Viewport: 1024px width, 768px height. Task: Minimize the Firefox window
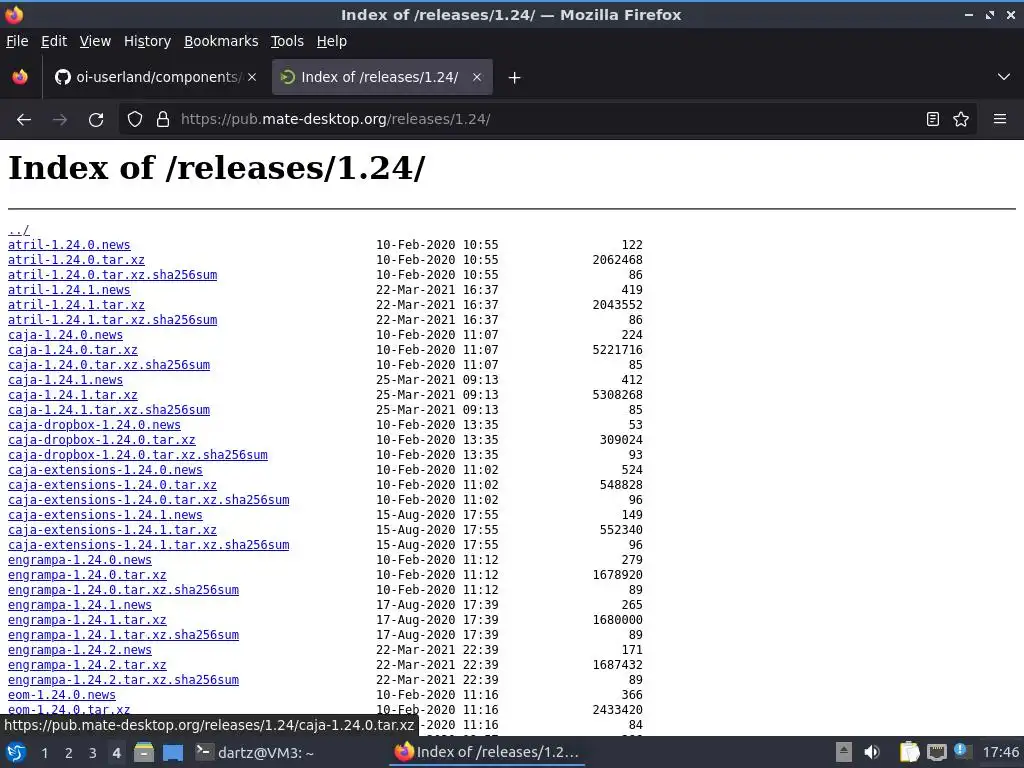point(968,14)
